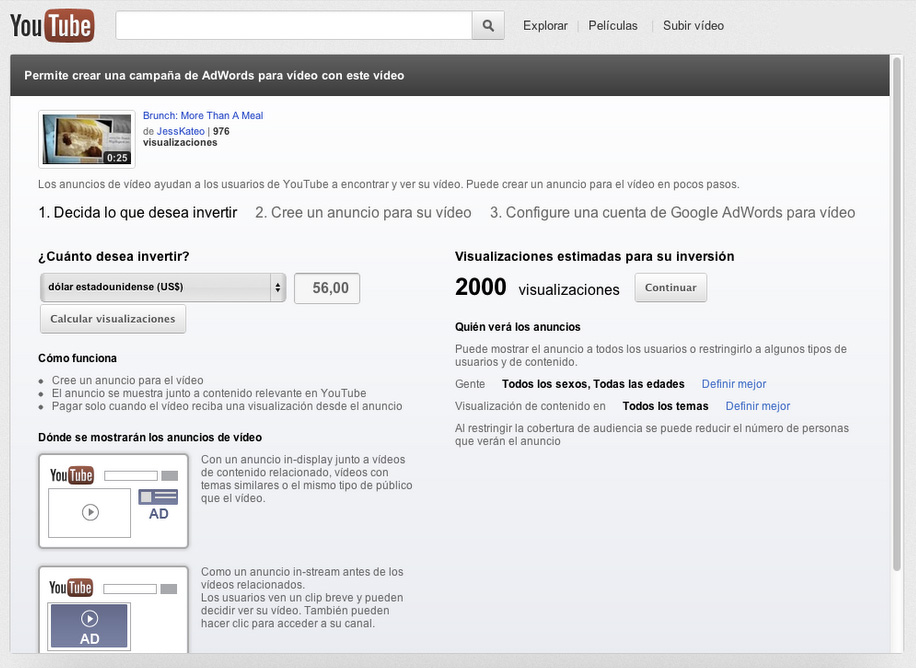Click the Cómo funciona heading

coord(78,358)
